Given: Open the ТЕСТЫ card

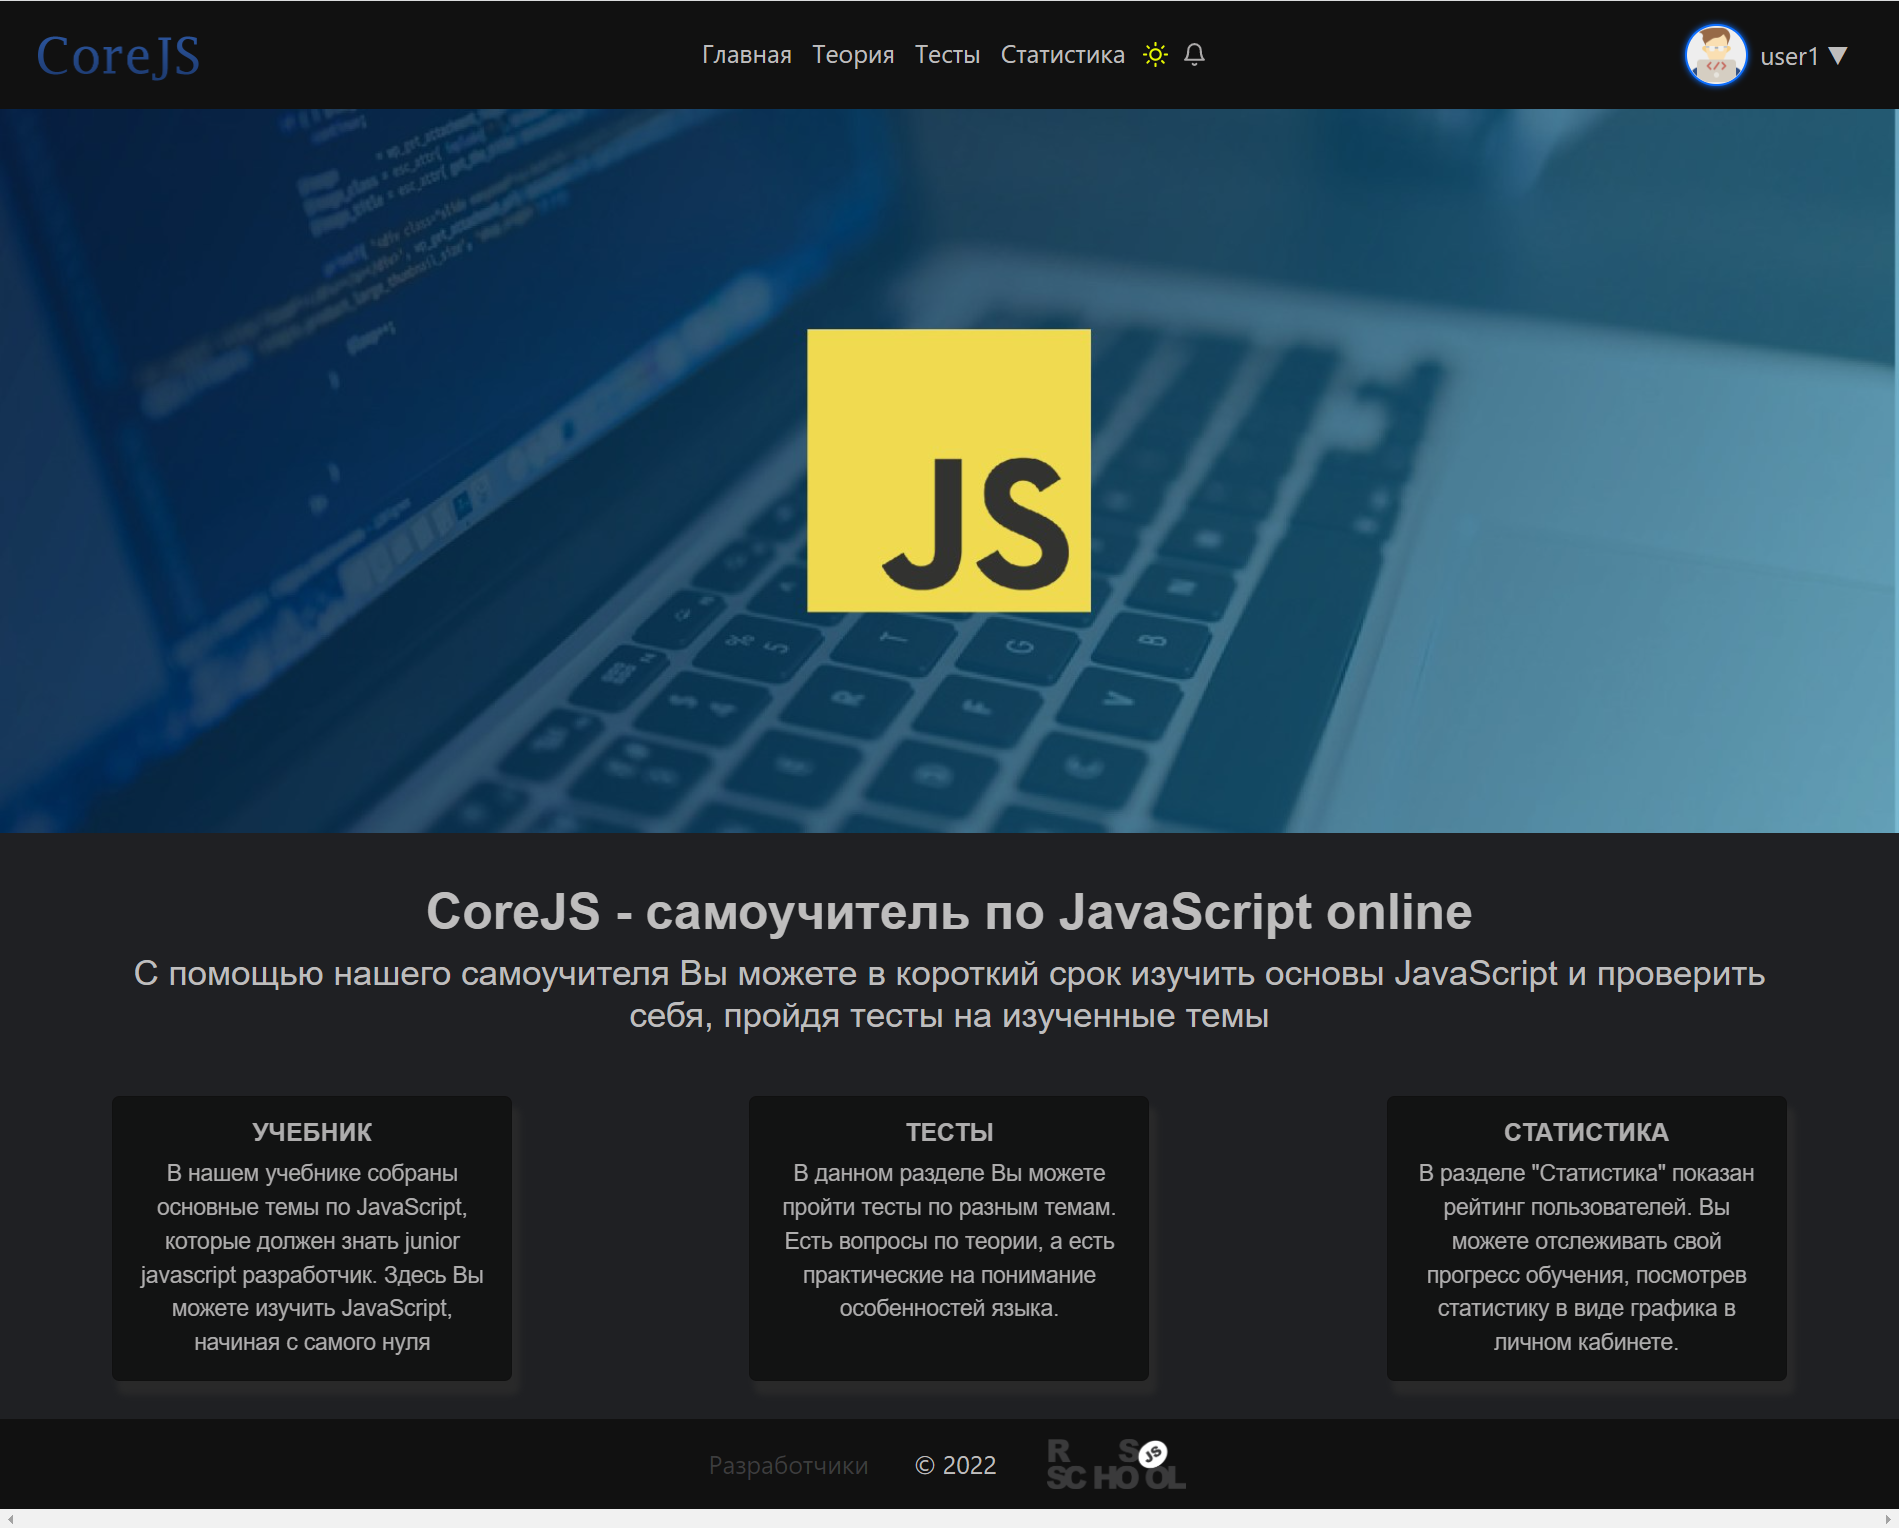Looking at the screenshot, I should pyautogui.click(x=949, y=1238).
